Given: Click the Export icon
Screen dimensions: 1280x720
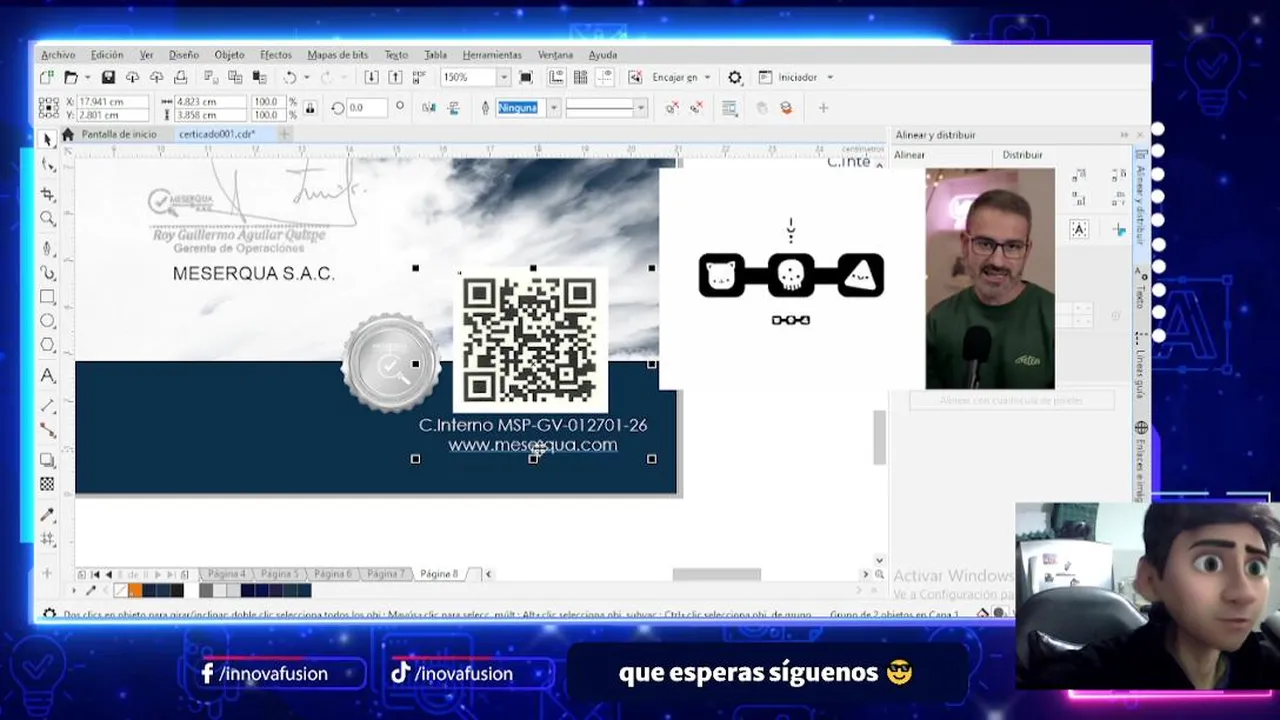Looking at the screenshot, I should click(395, 77).
